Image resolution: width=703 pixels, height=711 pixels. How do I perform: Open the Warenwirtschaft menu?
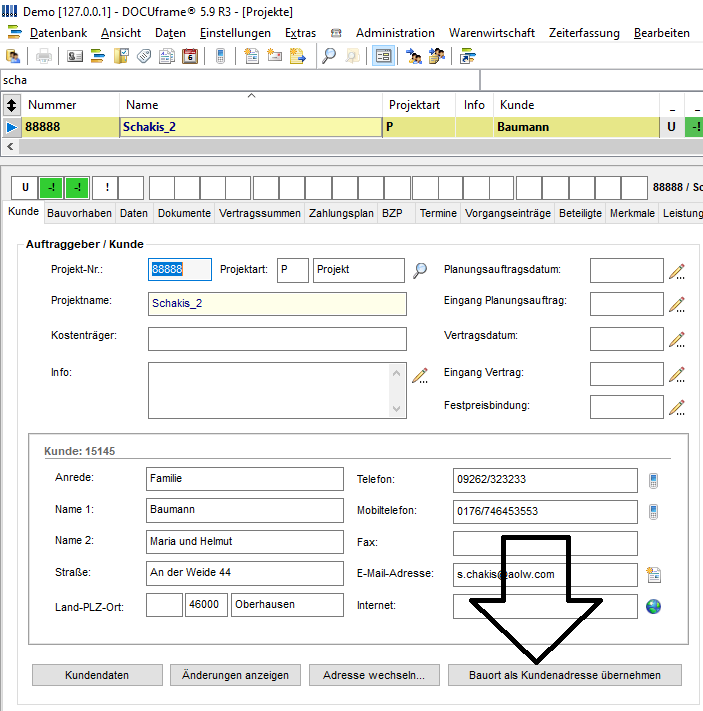pos(492,33)
